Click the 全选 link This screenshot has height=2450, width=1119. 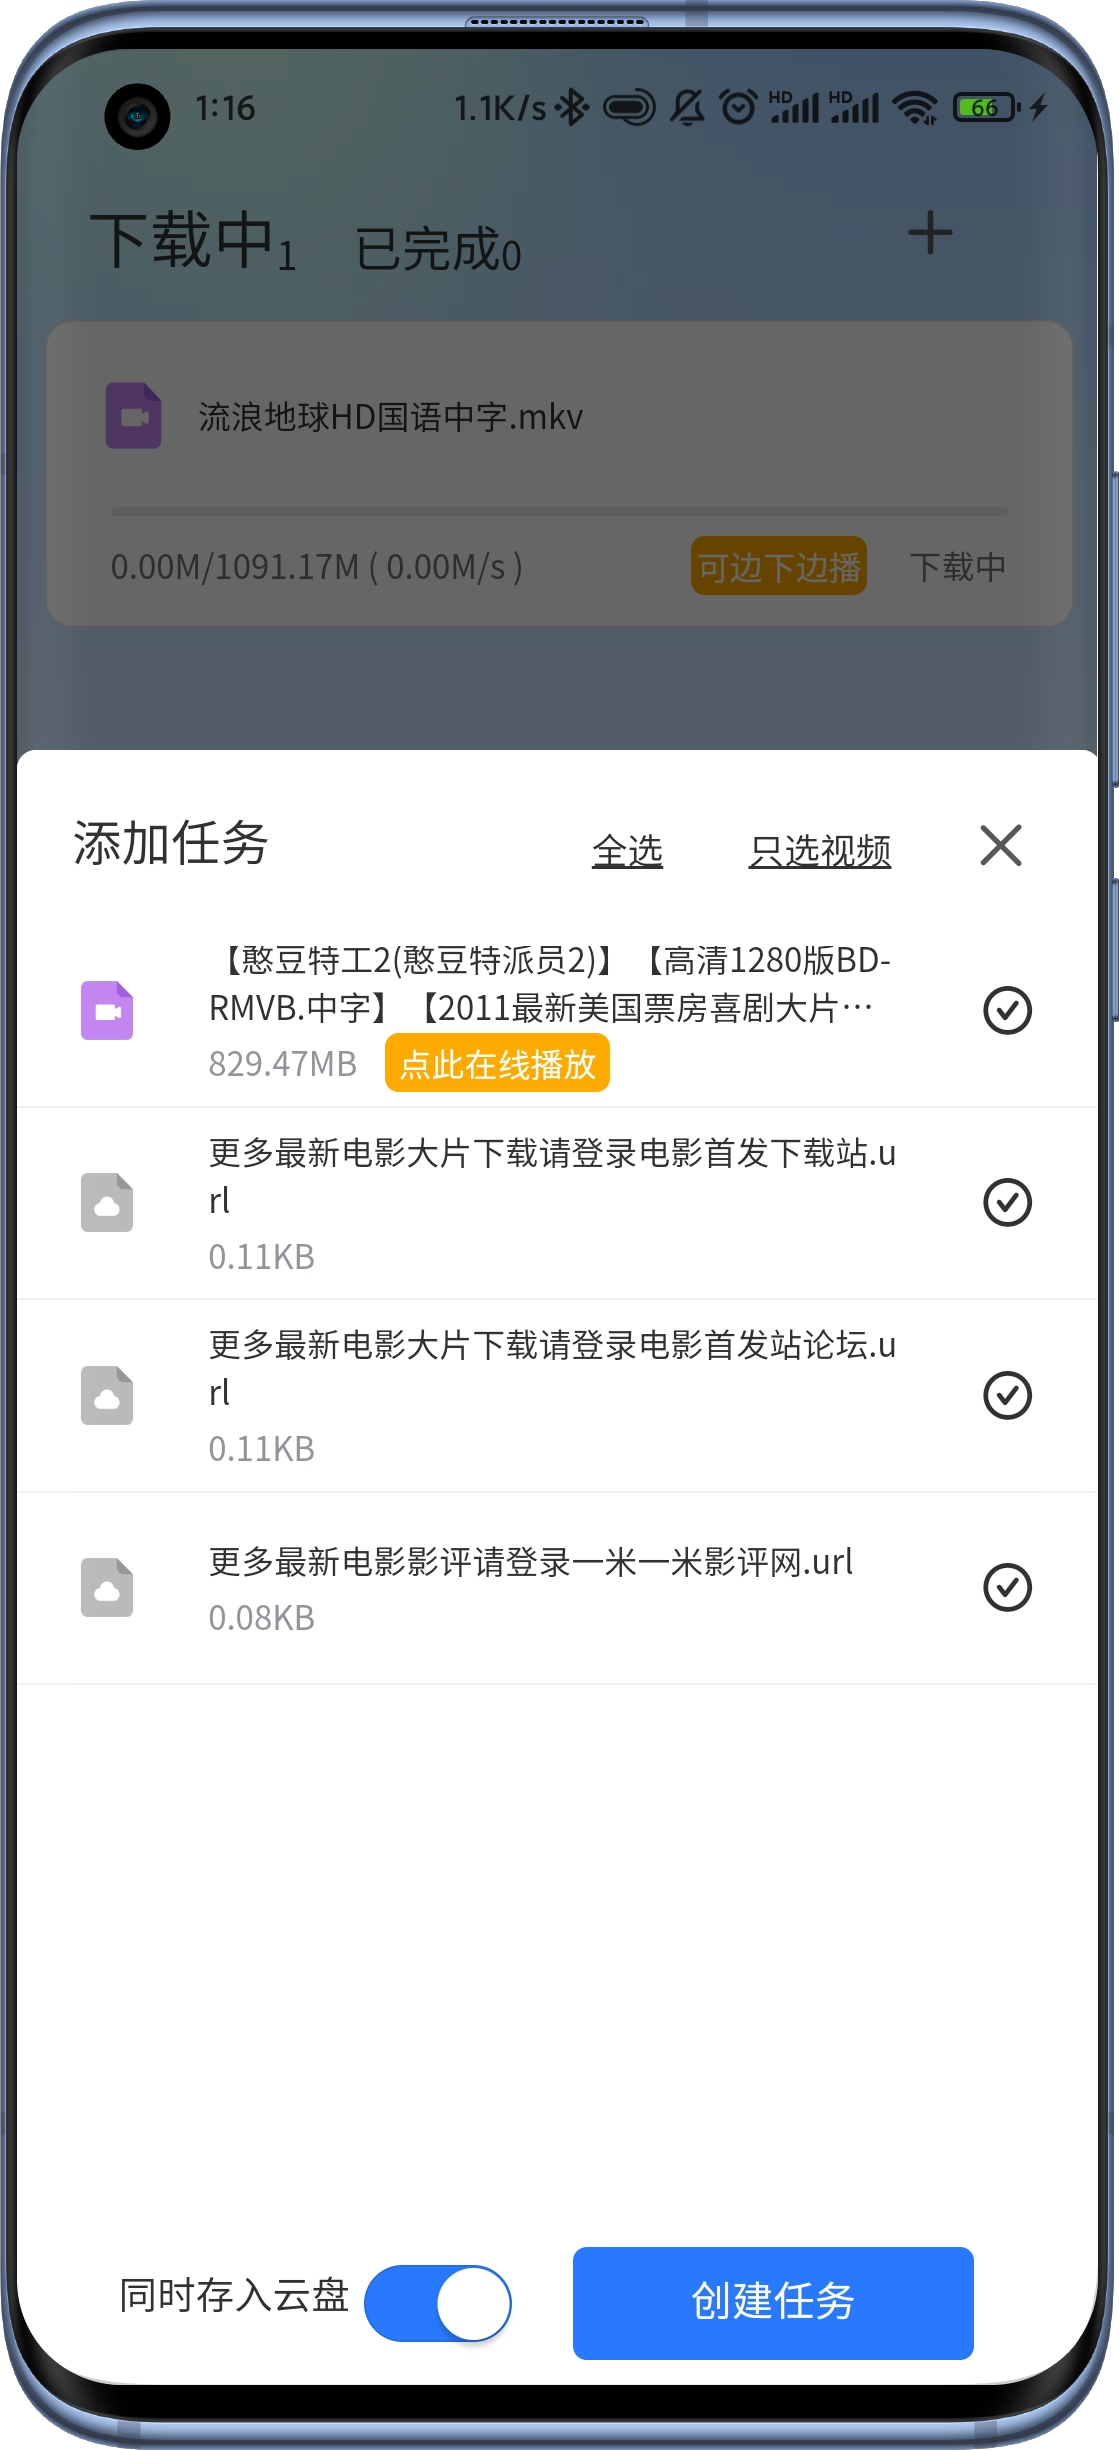(x=627, y=851)
